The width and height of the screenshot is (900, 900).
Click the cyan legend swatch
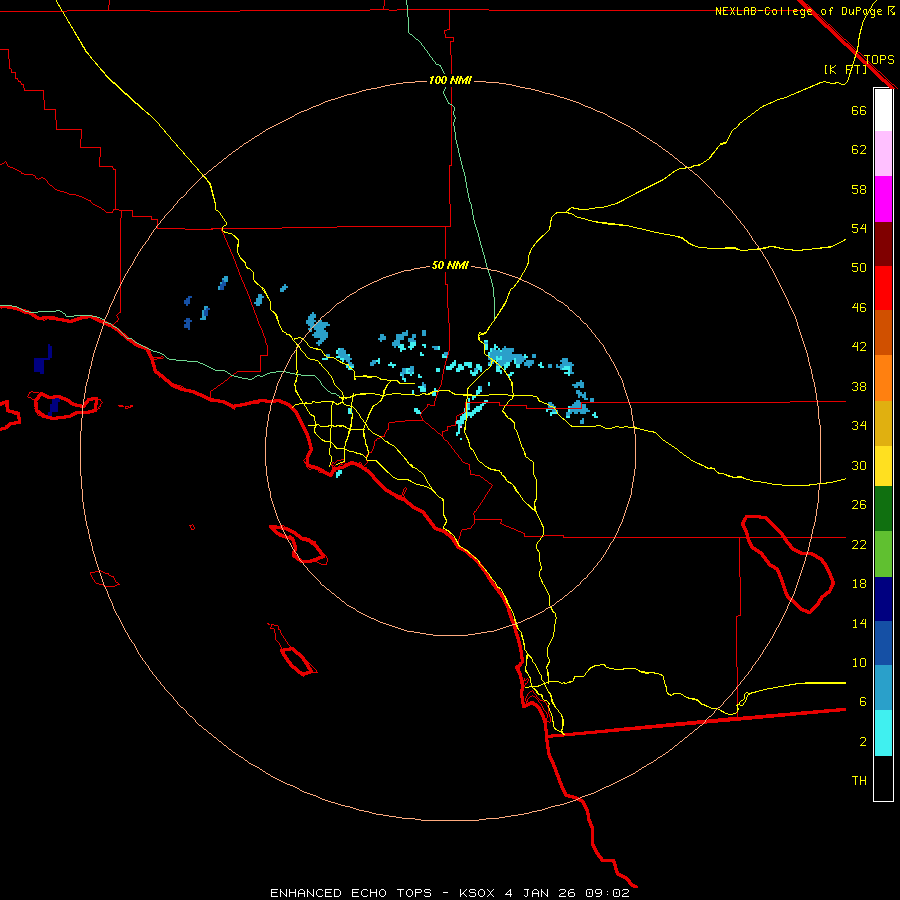pyautogui.click(x=883, y=733)
